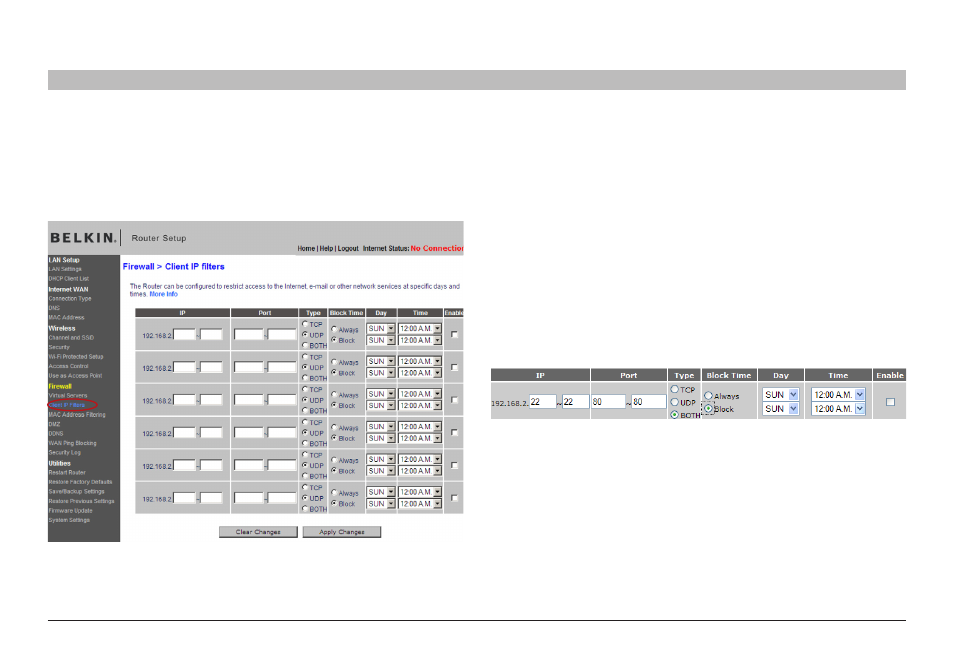Select TCP type in the enlarged example row
Image resolution: width=954 pixels, height=668 pixels.
pyautogui.click(x=674, y=389)
